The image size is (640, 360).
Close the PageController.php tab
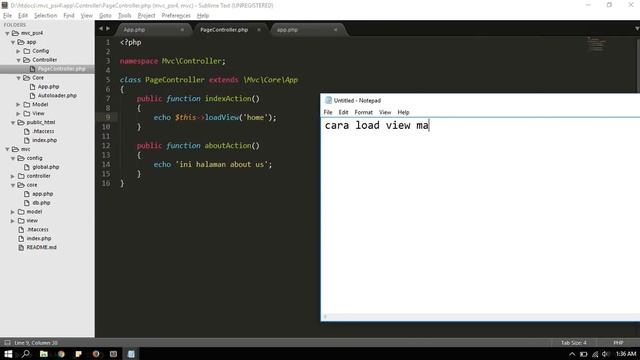259,30
